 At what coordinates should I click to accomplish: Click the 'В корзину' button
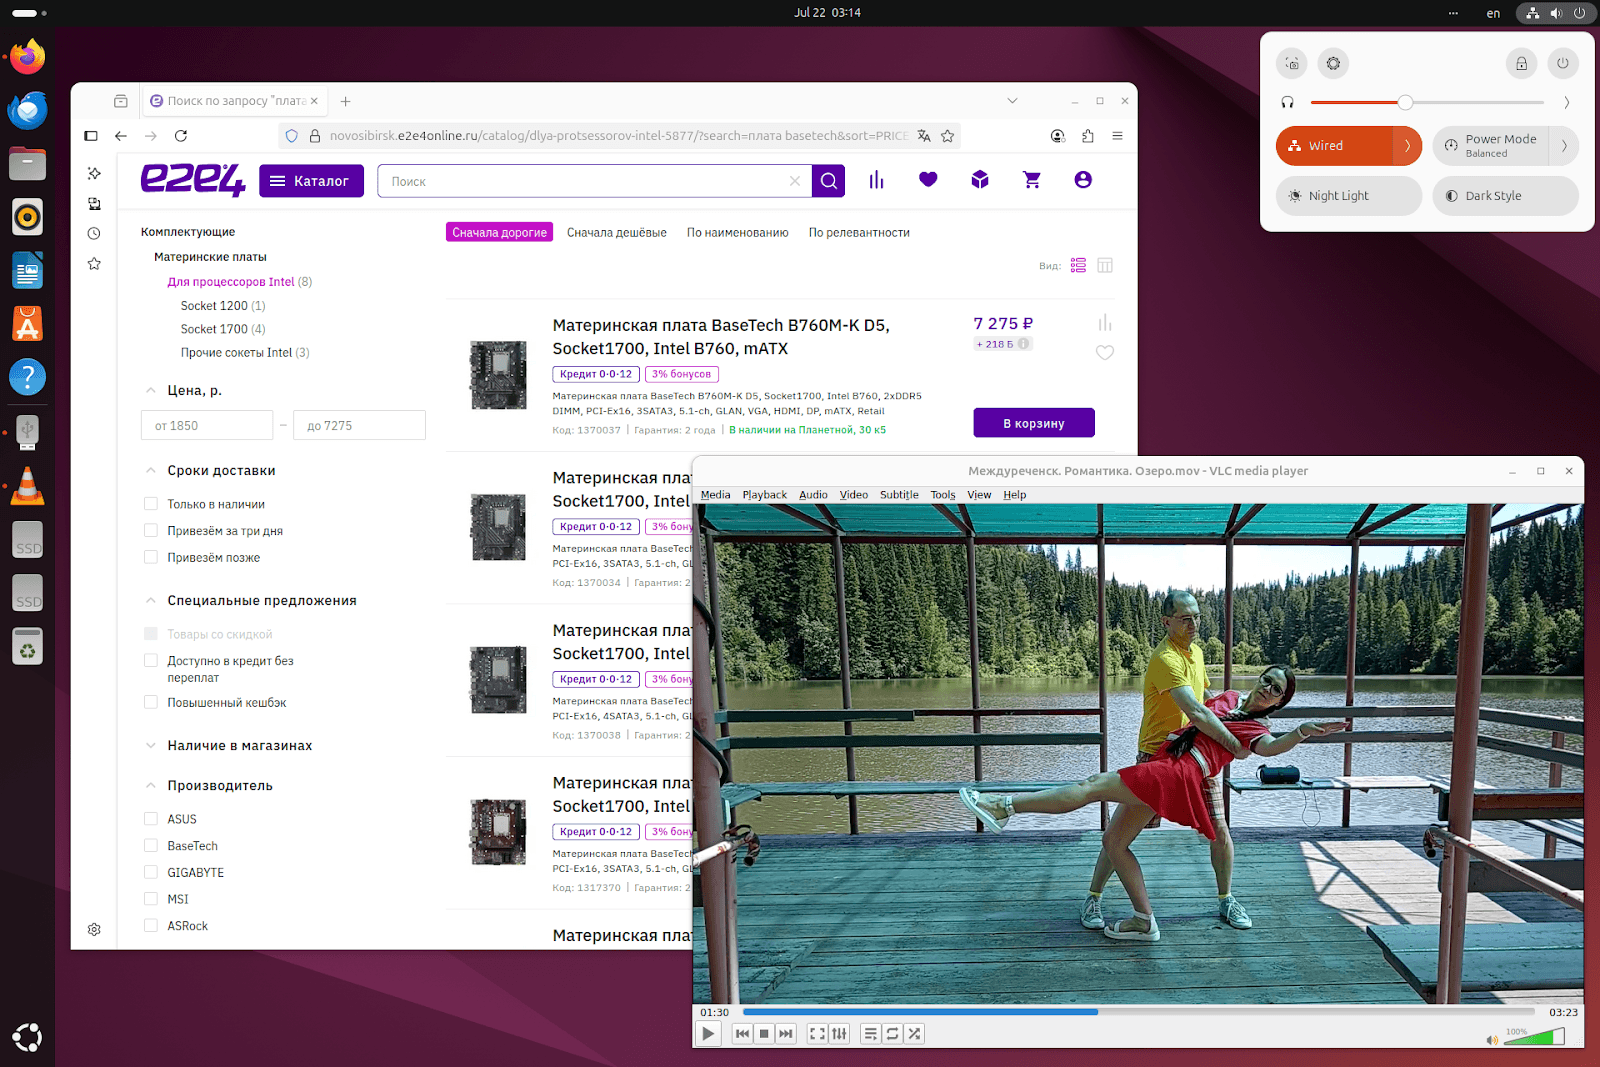point(1034,423)
